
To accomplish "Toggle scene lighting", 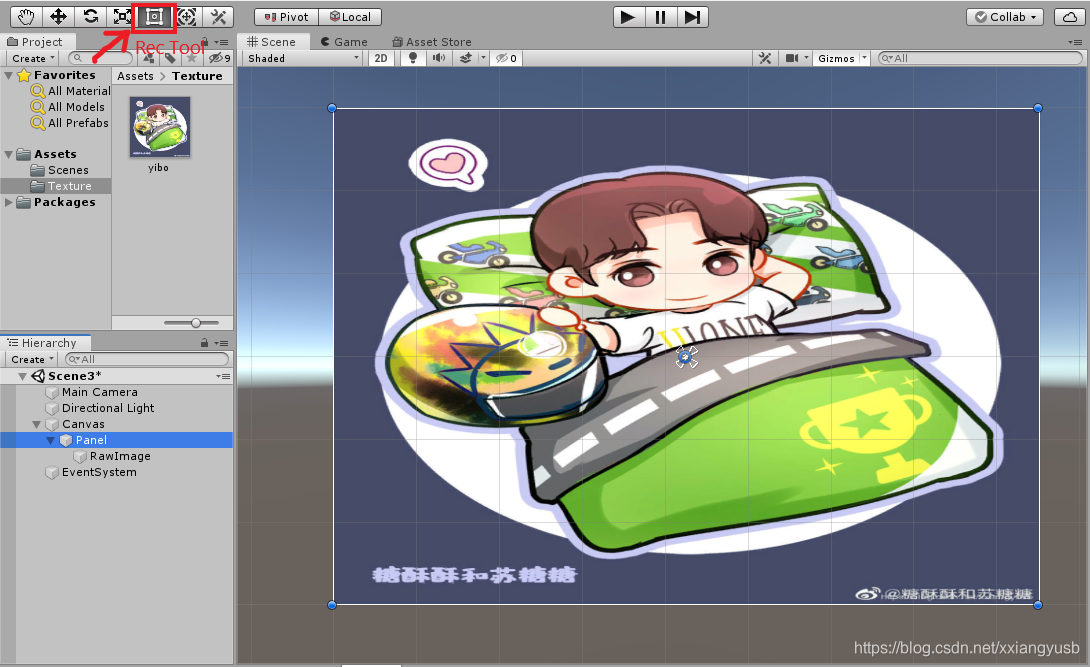I will click(x=413, y=58).
